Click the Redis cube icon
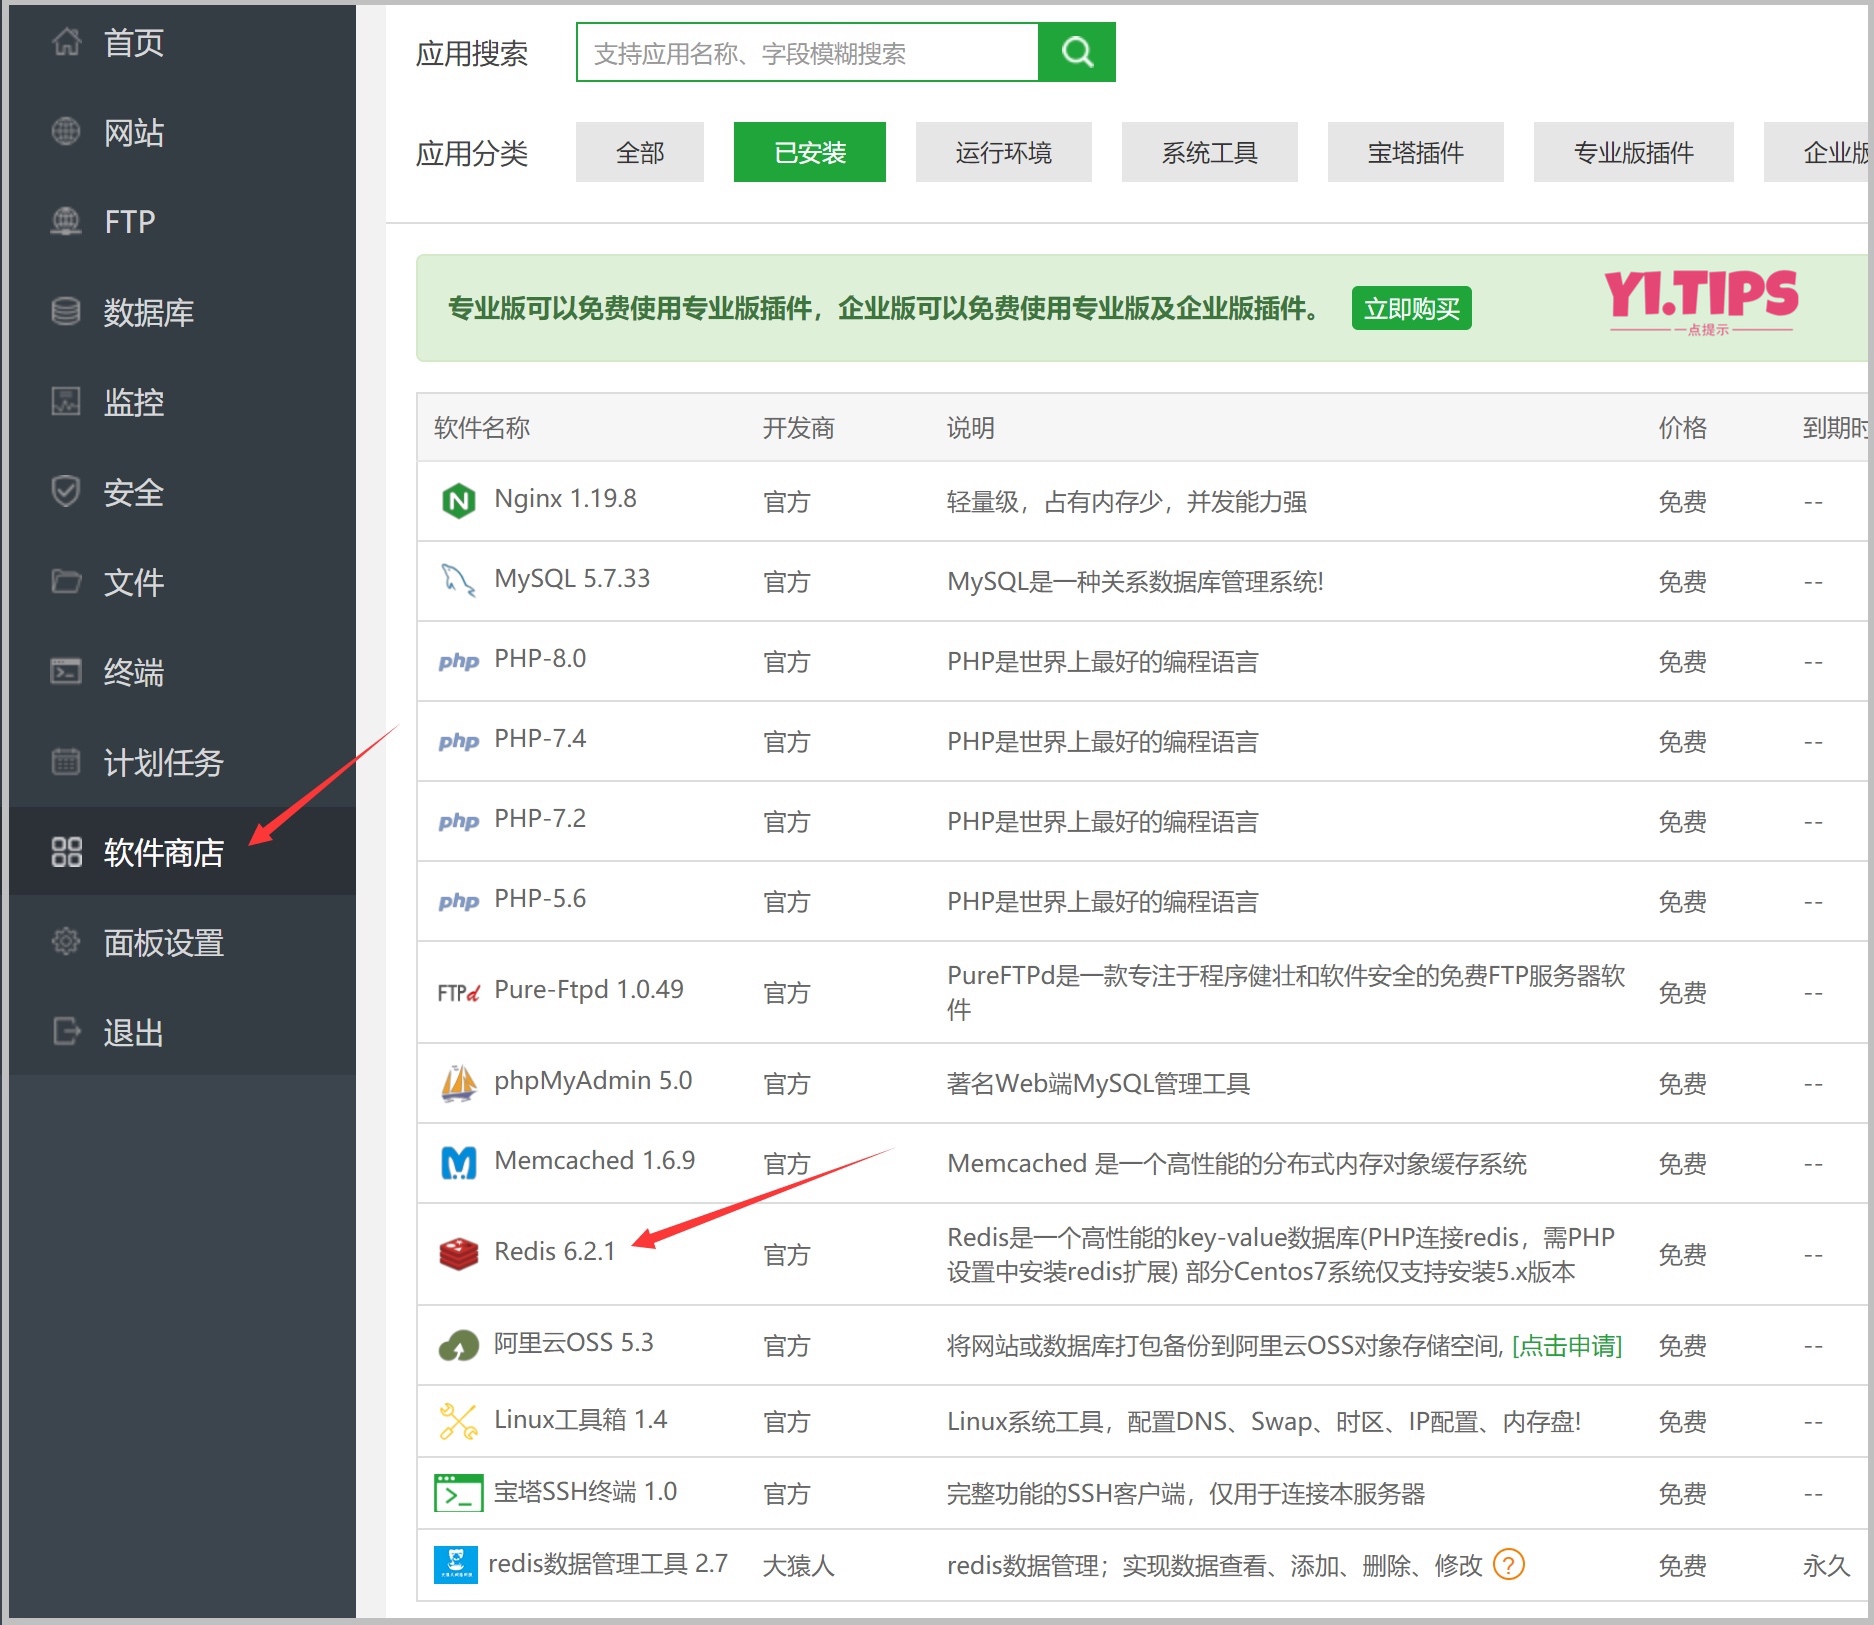 click(458, 1252)
